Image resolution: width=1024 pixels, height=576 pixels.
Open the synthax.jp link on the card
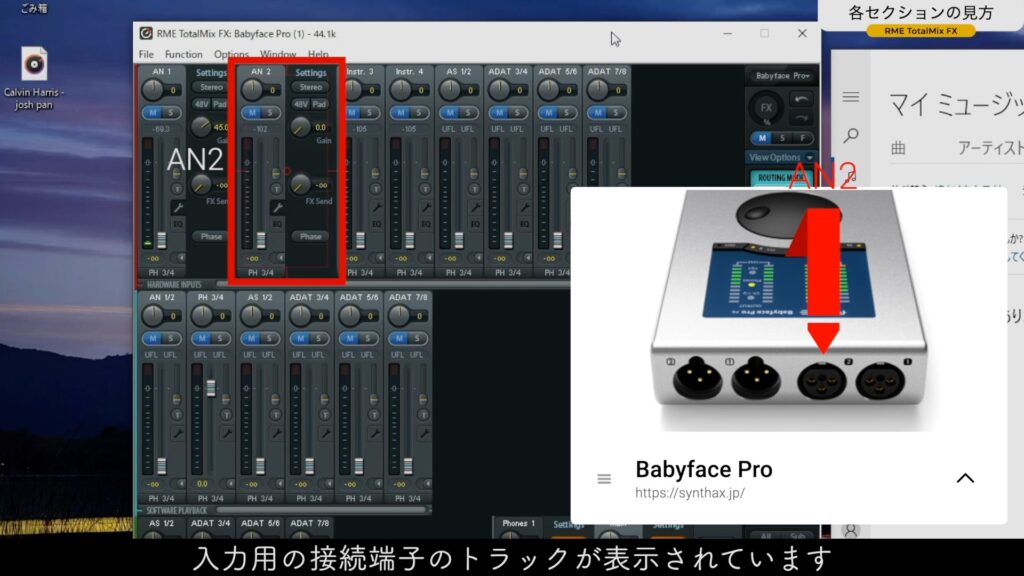pyautogui.click(x=690, y=493)
